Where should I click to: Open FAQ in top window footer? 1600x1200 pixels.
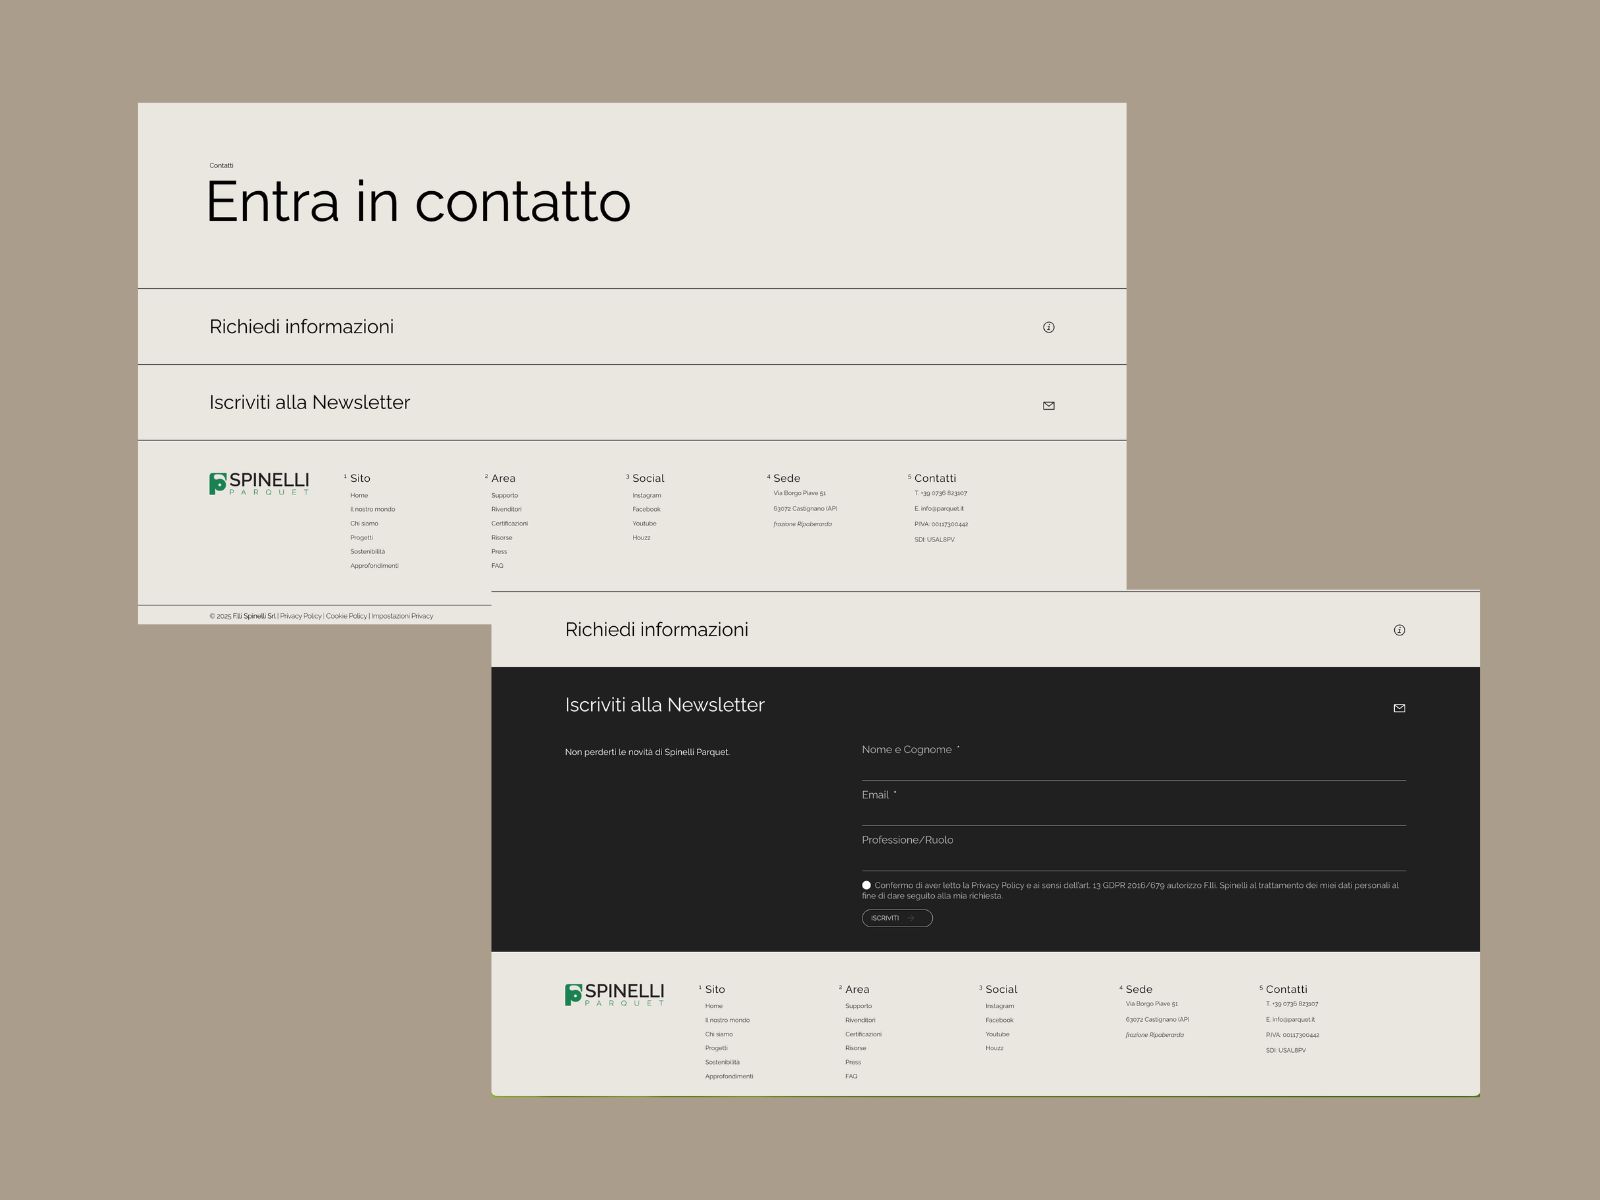497,565
